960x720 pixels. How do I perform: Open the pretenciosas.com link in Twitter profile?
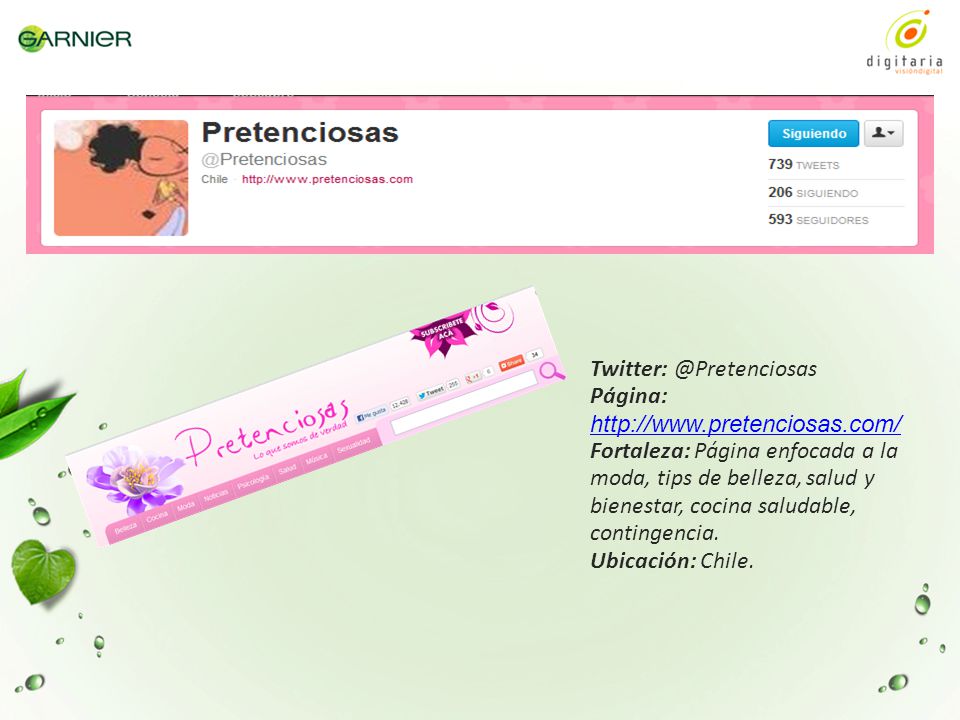coord(327,179)
